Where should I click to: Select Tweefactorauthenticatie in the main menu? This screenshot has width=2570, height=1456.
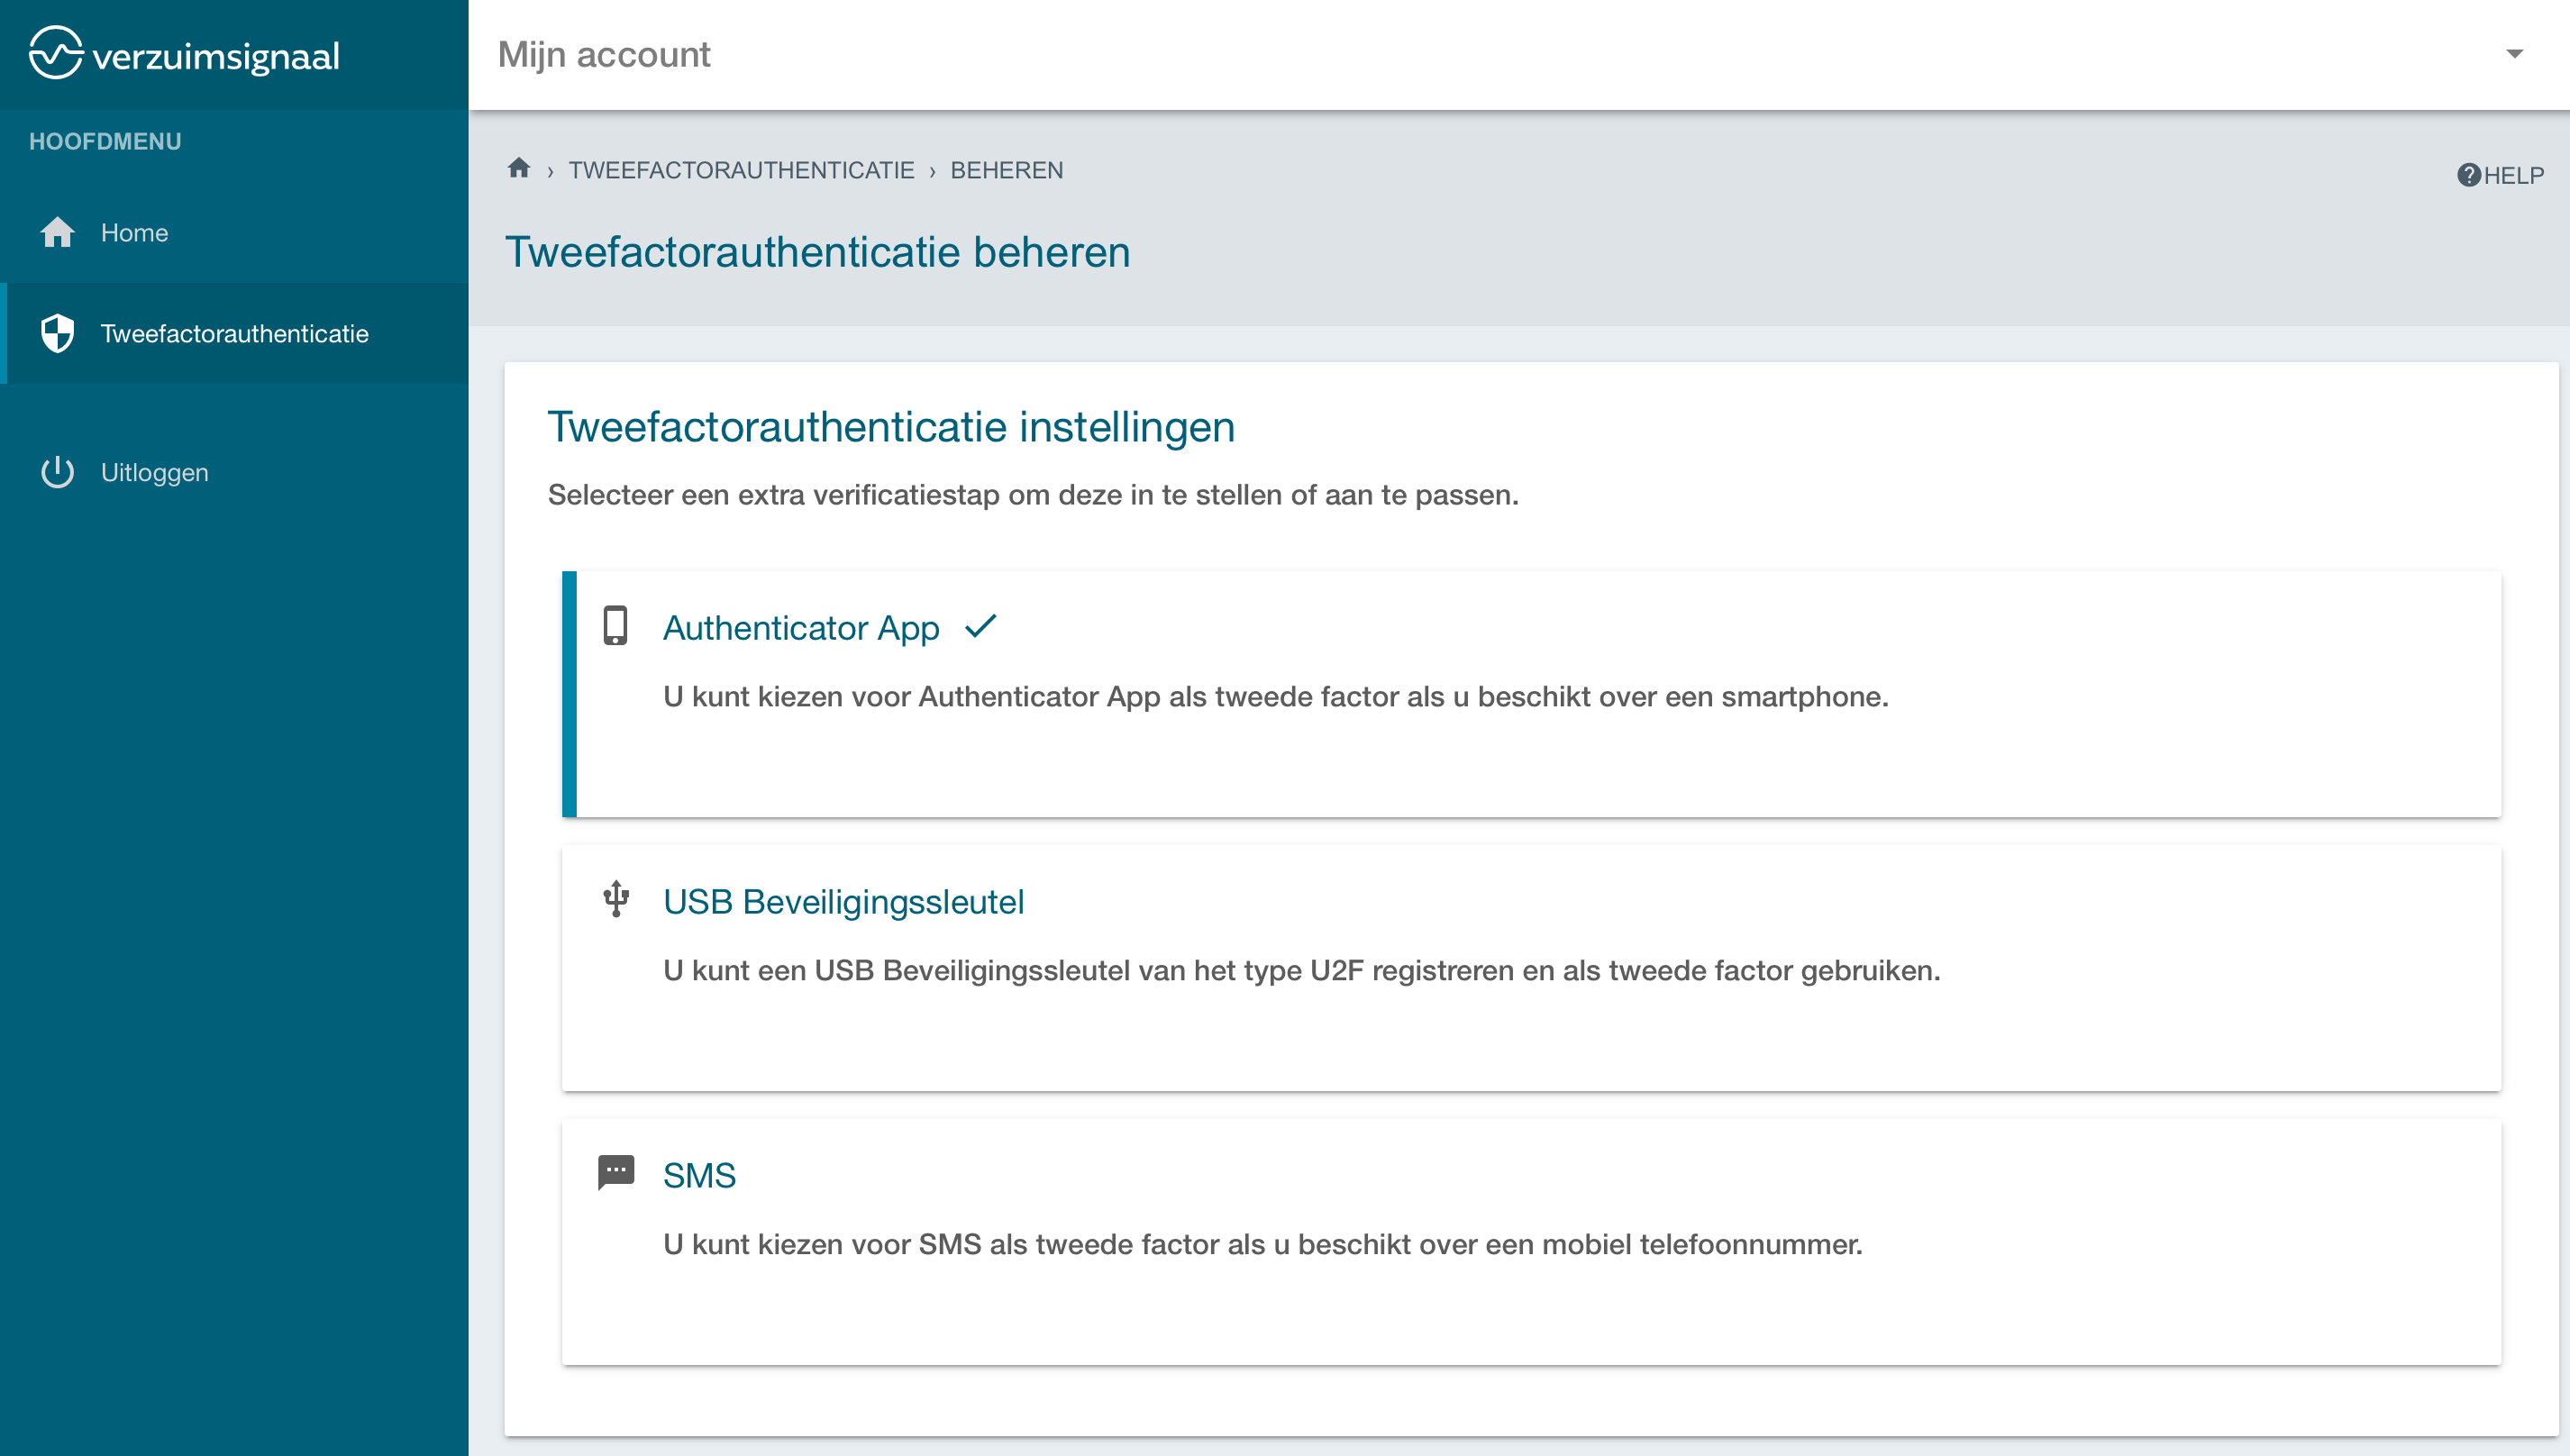(234, 333)
